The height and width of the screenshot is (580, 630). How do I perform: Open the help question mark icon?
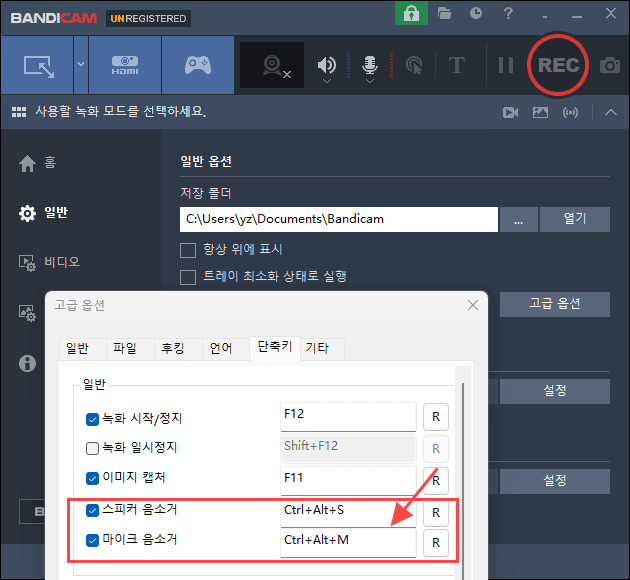(x=508, y=13)
